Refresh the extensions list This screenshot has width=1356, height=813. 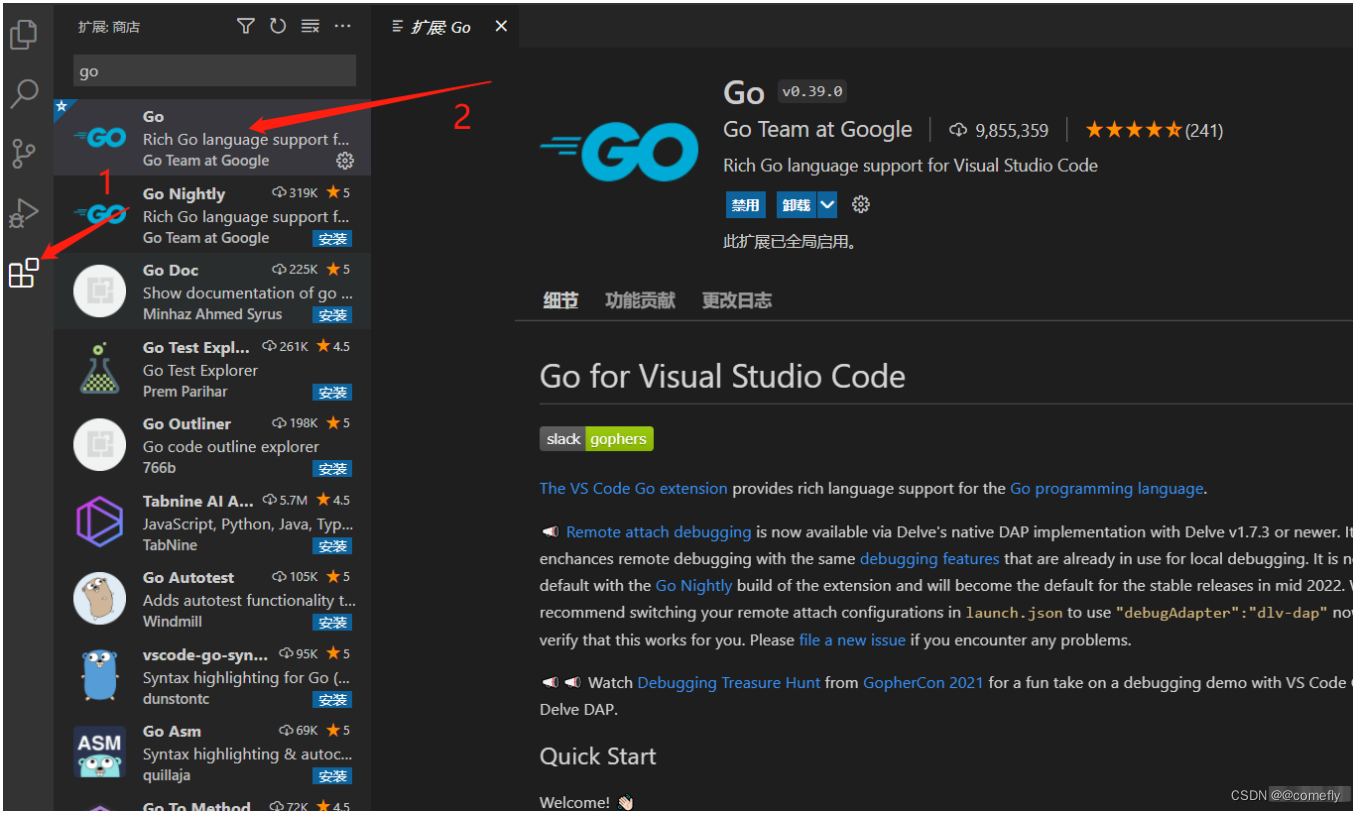pyautogui.click(x=277, y=26)
